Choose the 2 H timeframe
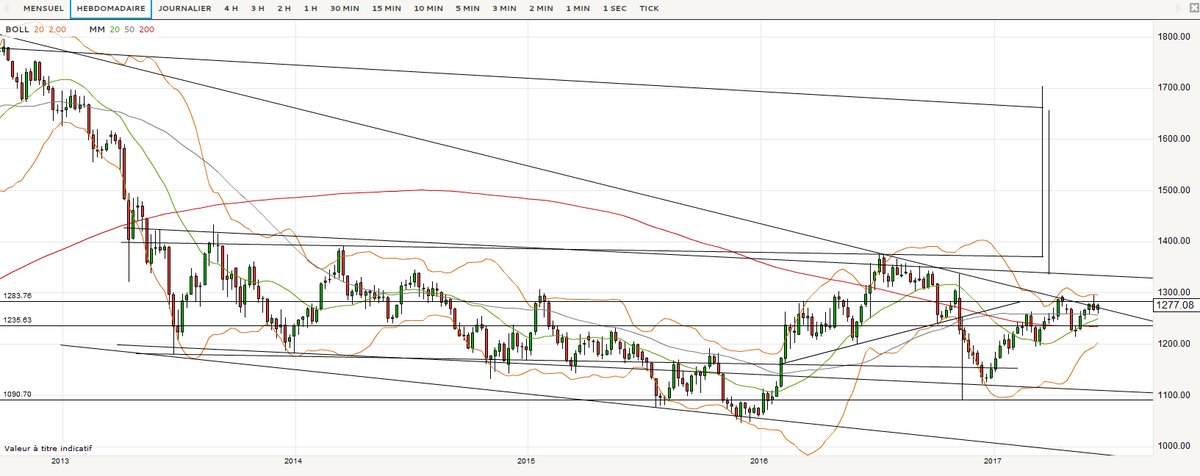Image resolution: width=1200 pixels, height=476 pixels. coord(284,8)
